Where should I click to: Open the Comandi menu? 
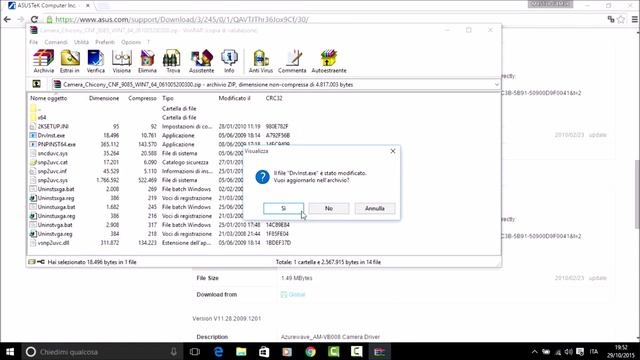click(x=56, y=42)
